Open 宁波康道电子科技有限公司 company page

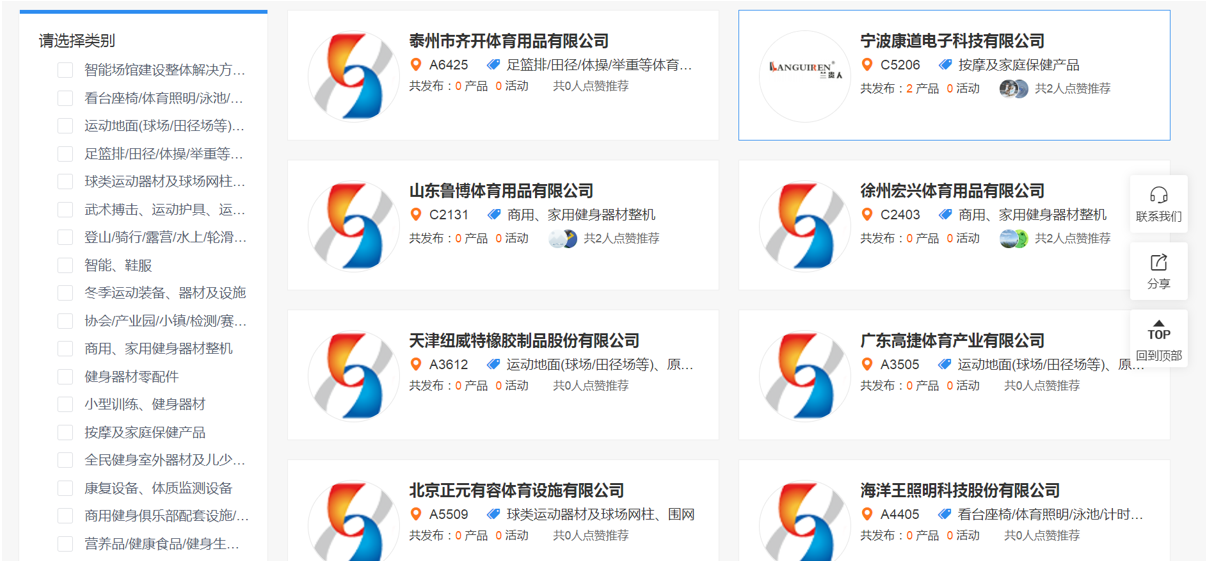tap(952, 41)
